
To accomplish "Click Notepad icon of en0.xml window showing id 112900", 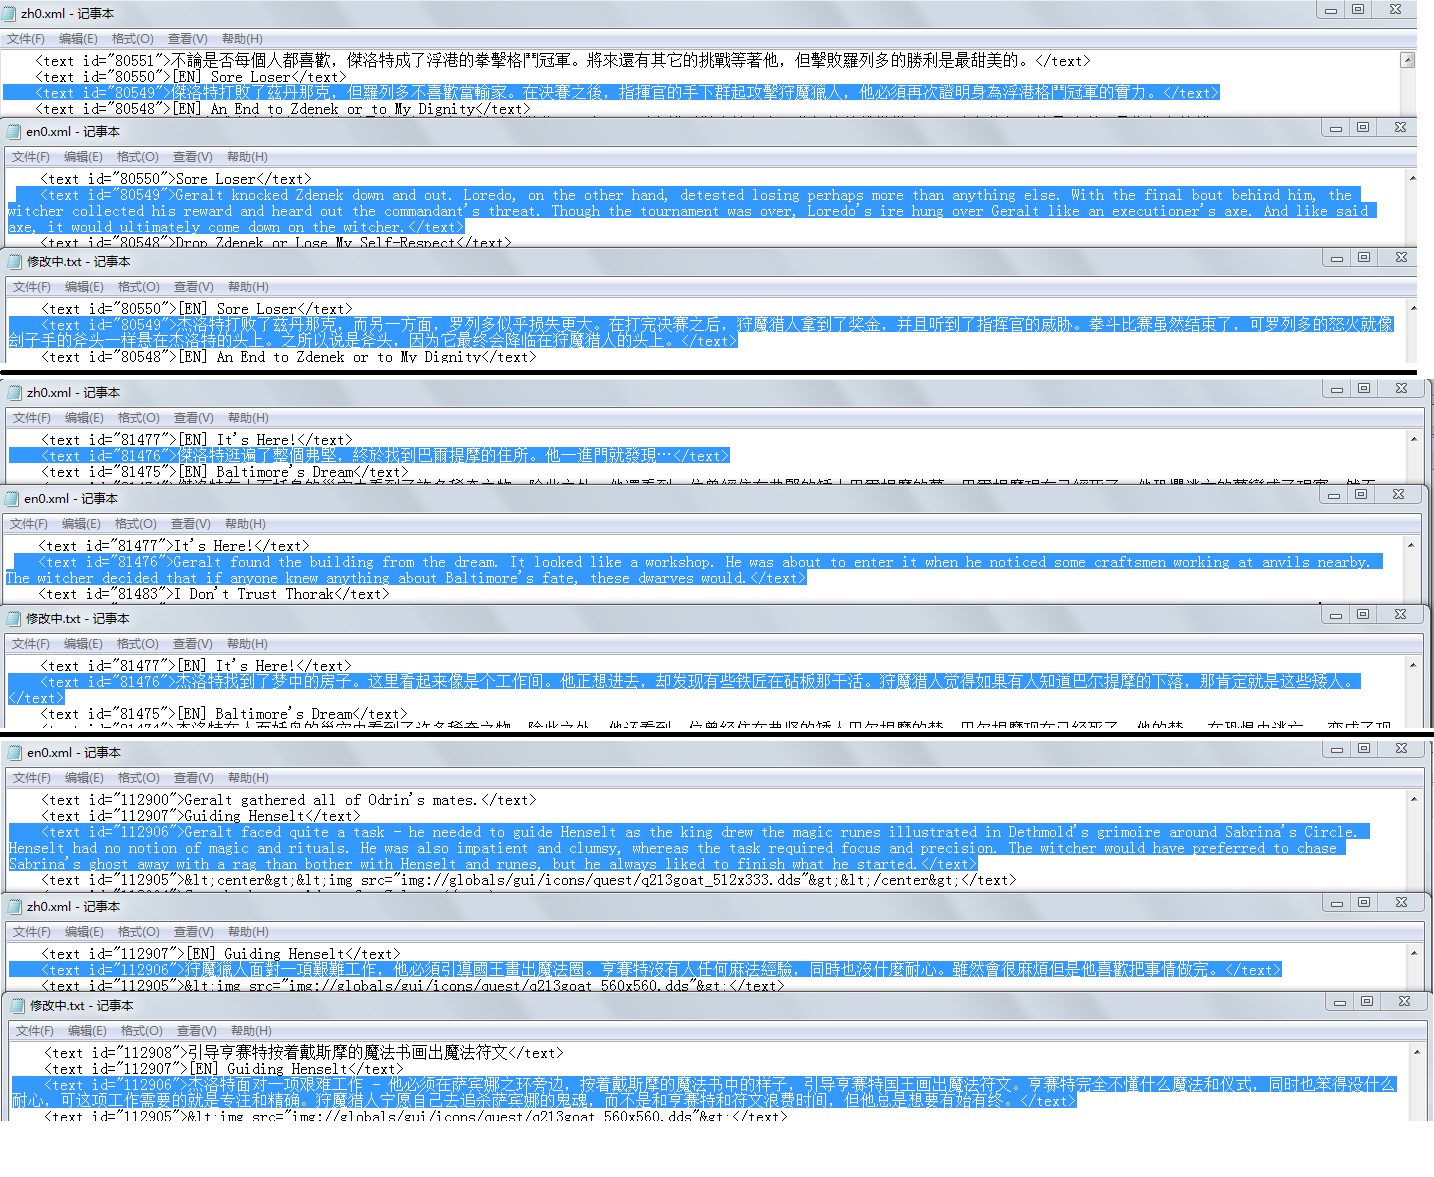I will coord(15,752).
